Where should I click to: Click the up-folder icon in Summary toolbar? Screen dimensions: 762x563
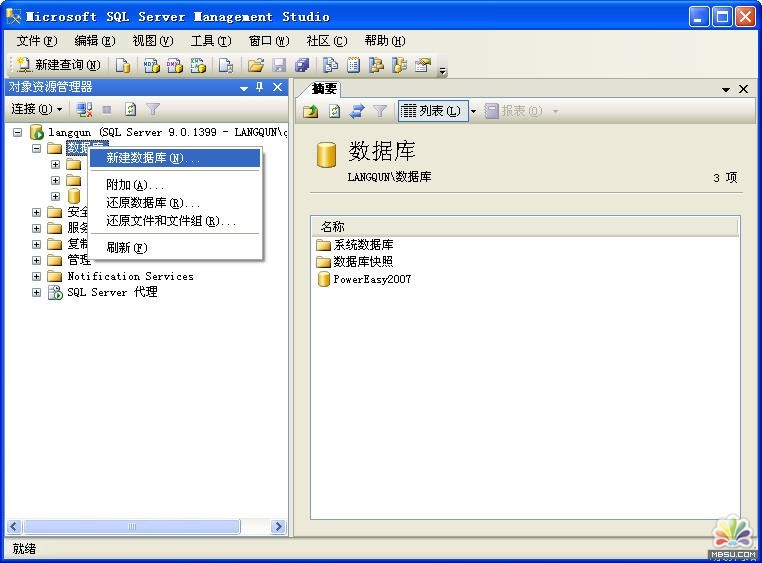coord(311,111)
